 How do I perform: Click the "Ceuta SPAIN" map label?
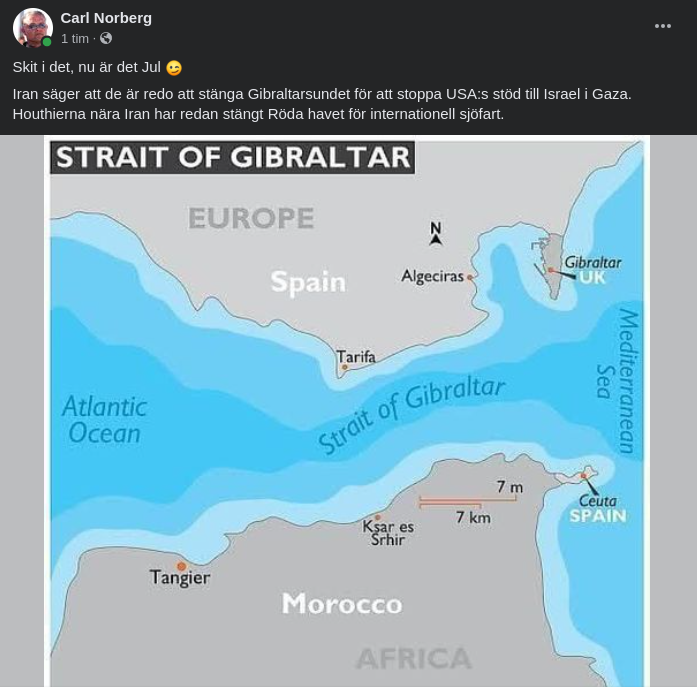pyautogui.click(x=598, y=508)
